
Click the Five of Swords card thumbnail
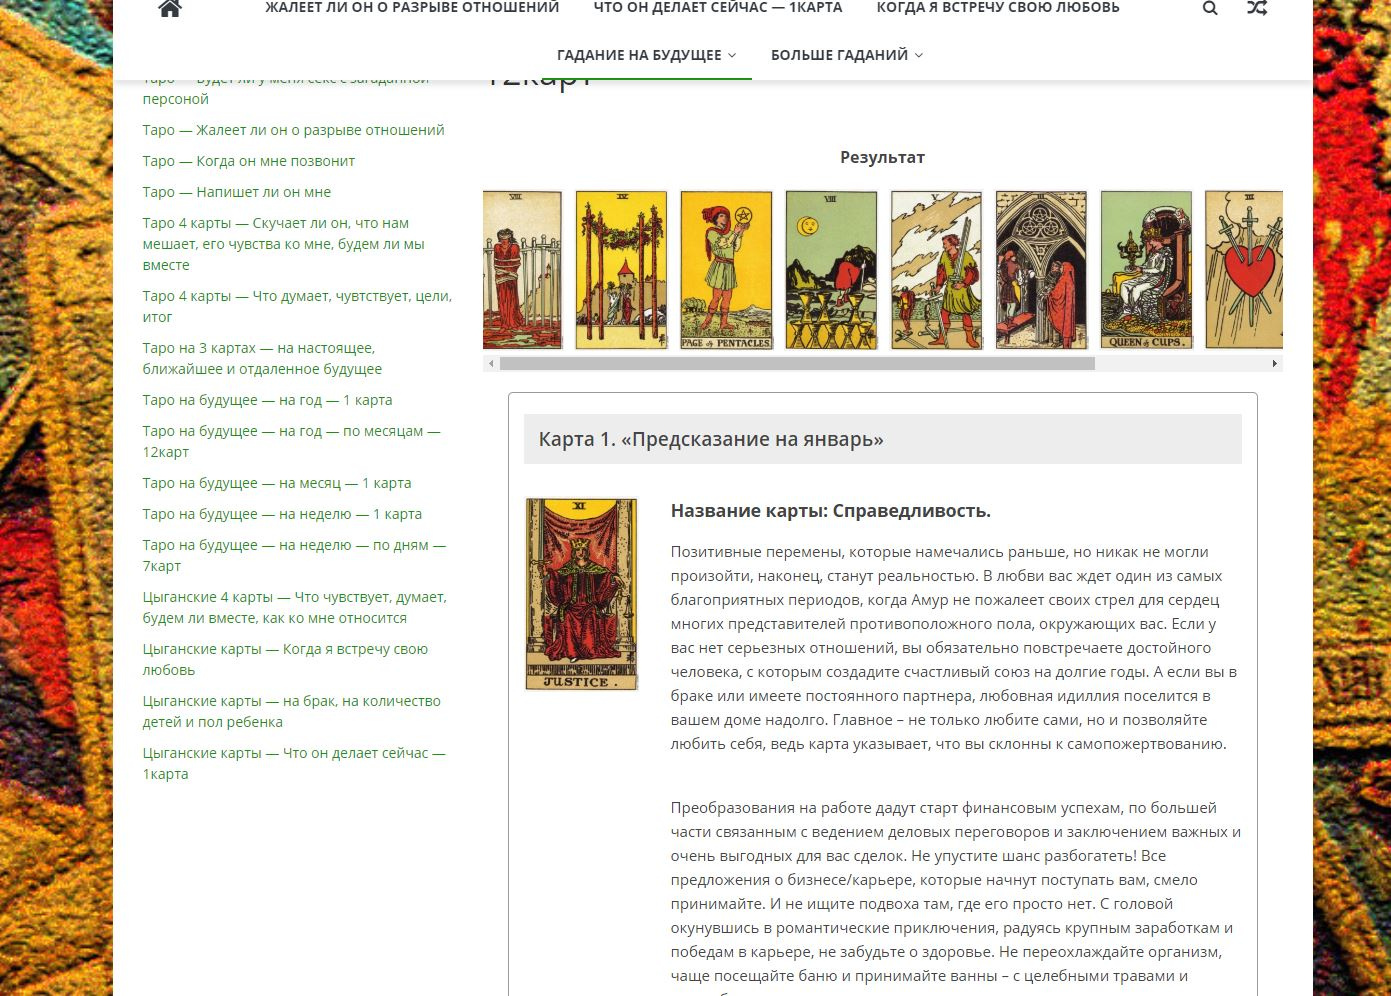pos(936,270)
